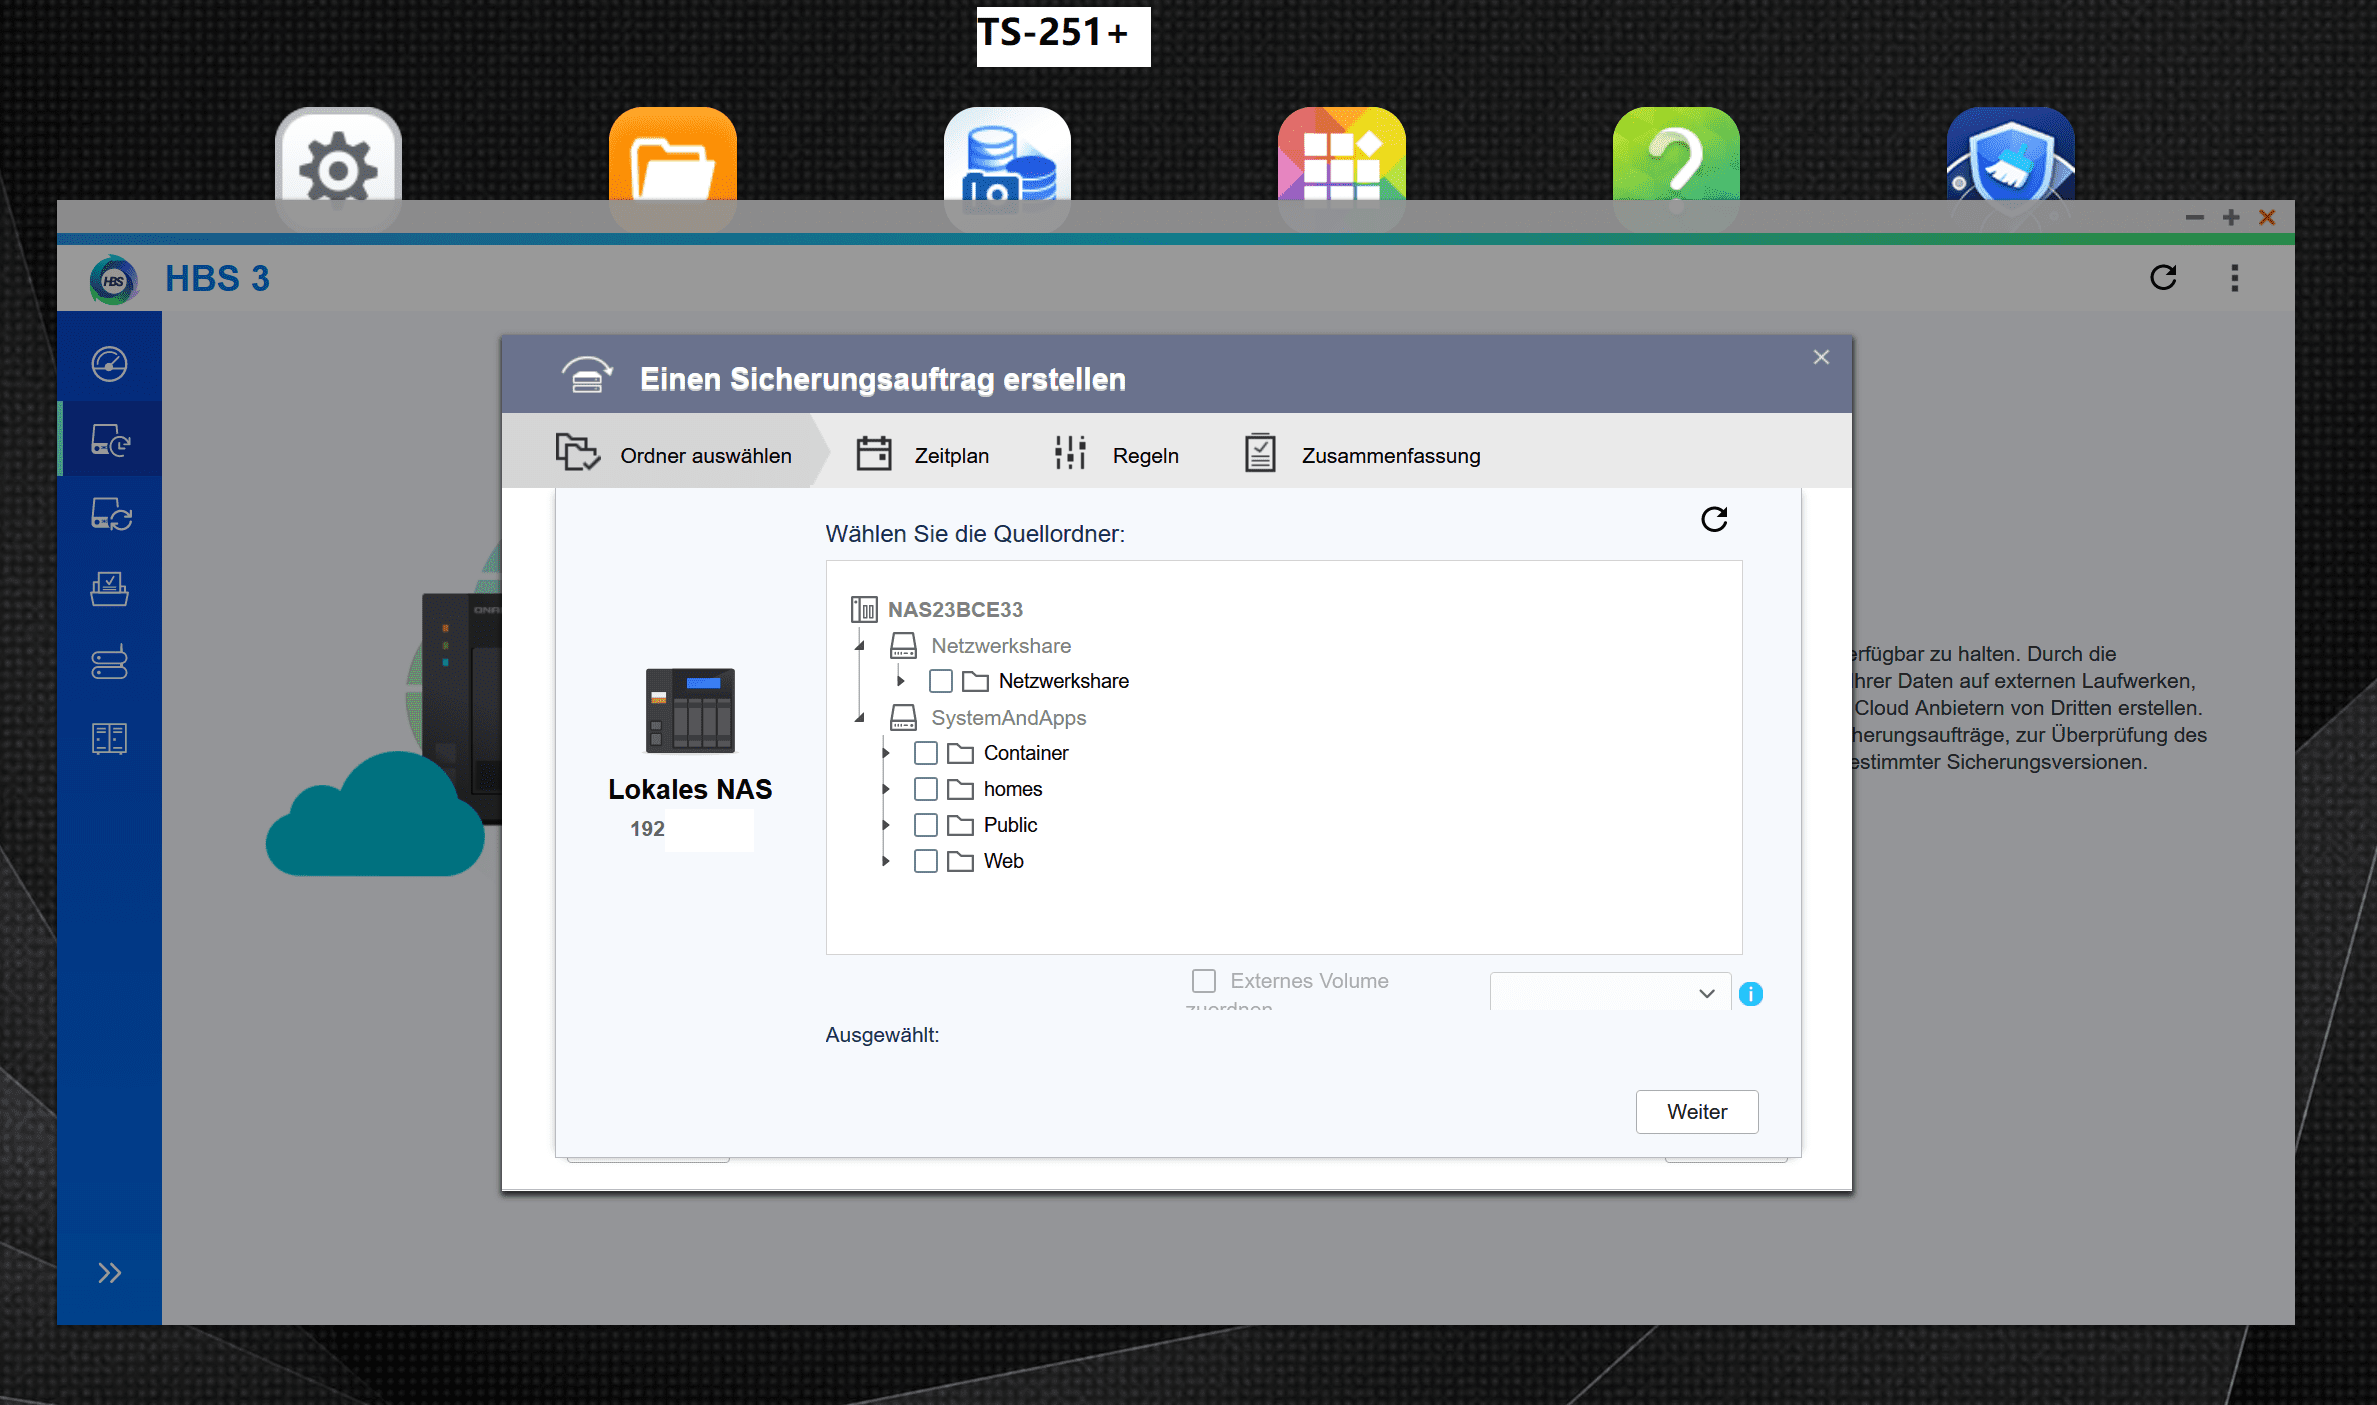Expand the sidebar with double-arrow icon
2377x1405 pixels.
(109, 1273)
